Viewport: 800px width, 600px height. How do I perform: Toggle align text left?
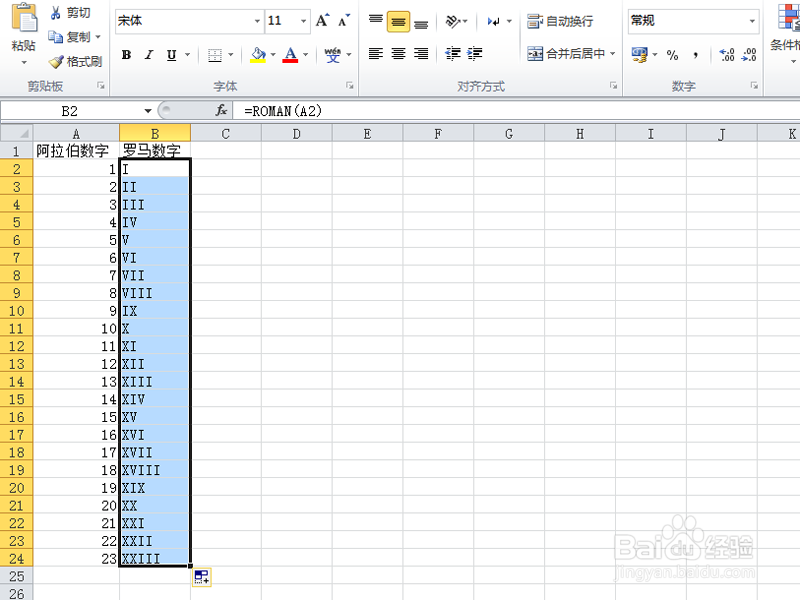pyautogui.click(x=376, y=54)
